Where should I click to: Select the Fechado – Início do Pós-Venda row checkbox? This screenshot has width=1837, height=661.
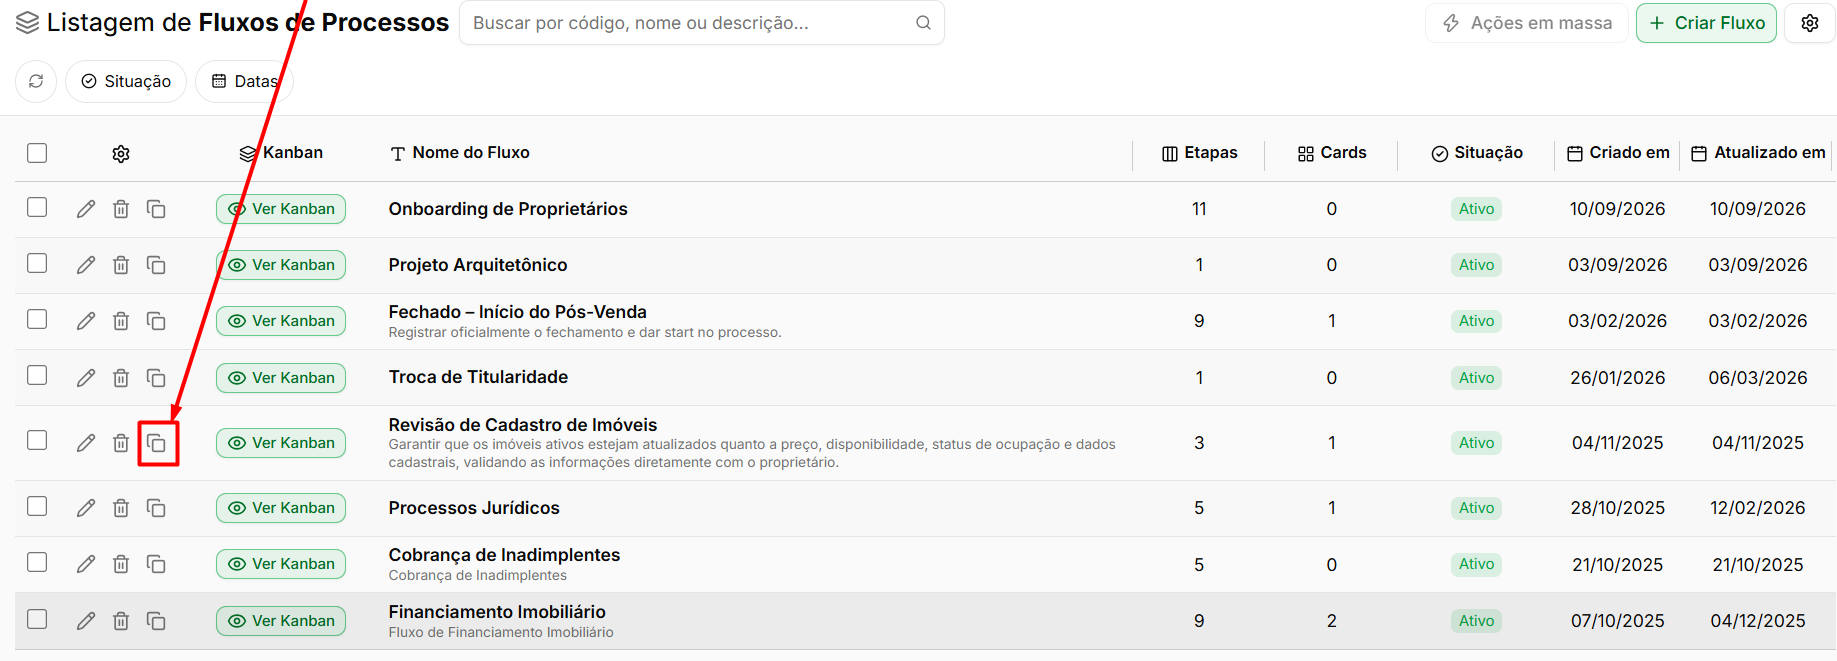pos(37,319)
